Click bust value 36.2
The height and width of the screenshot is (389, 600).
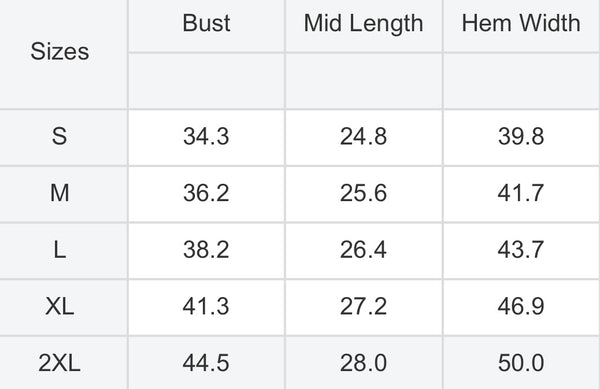(x=206, y=193)
